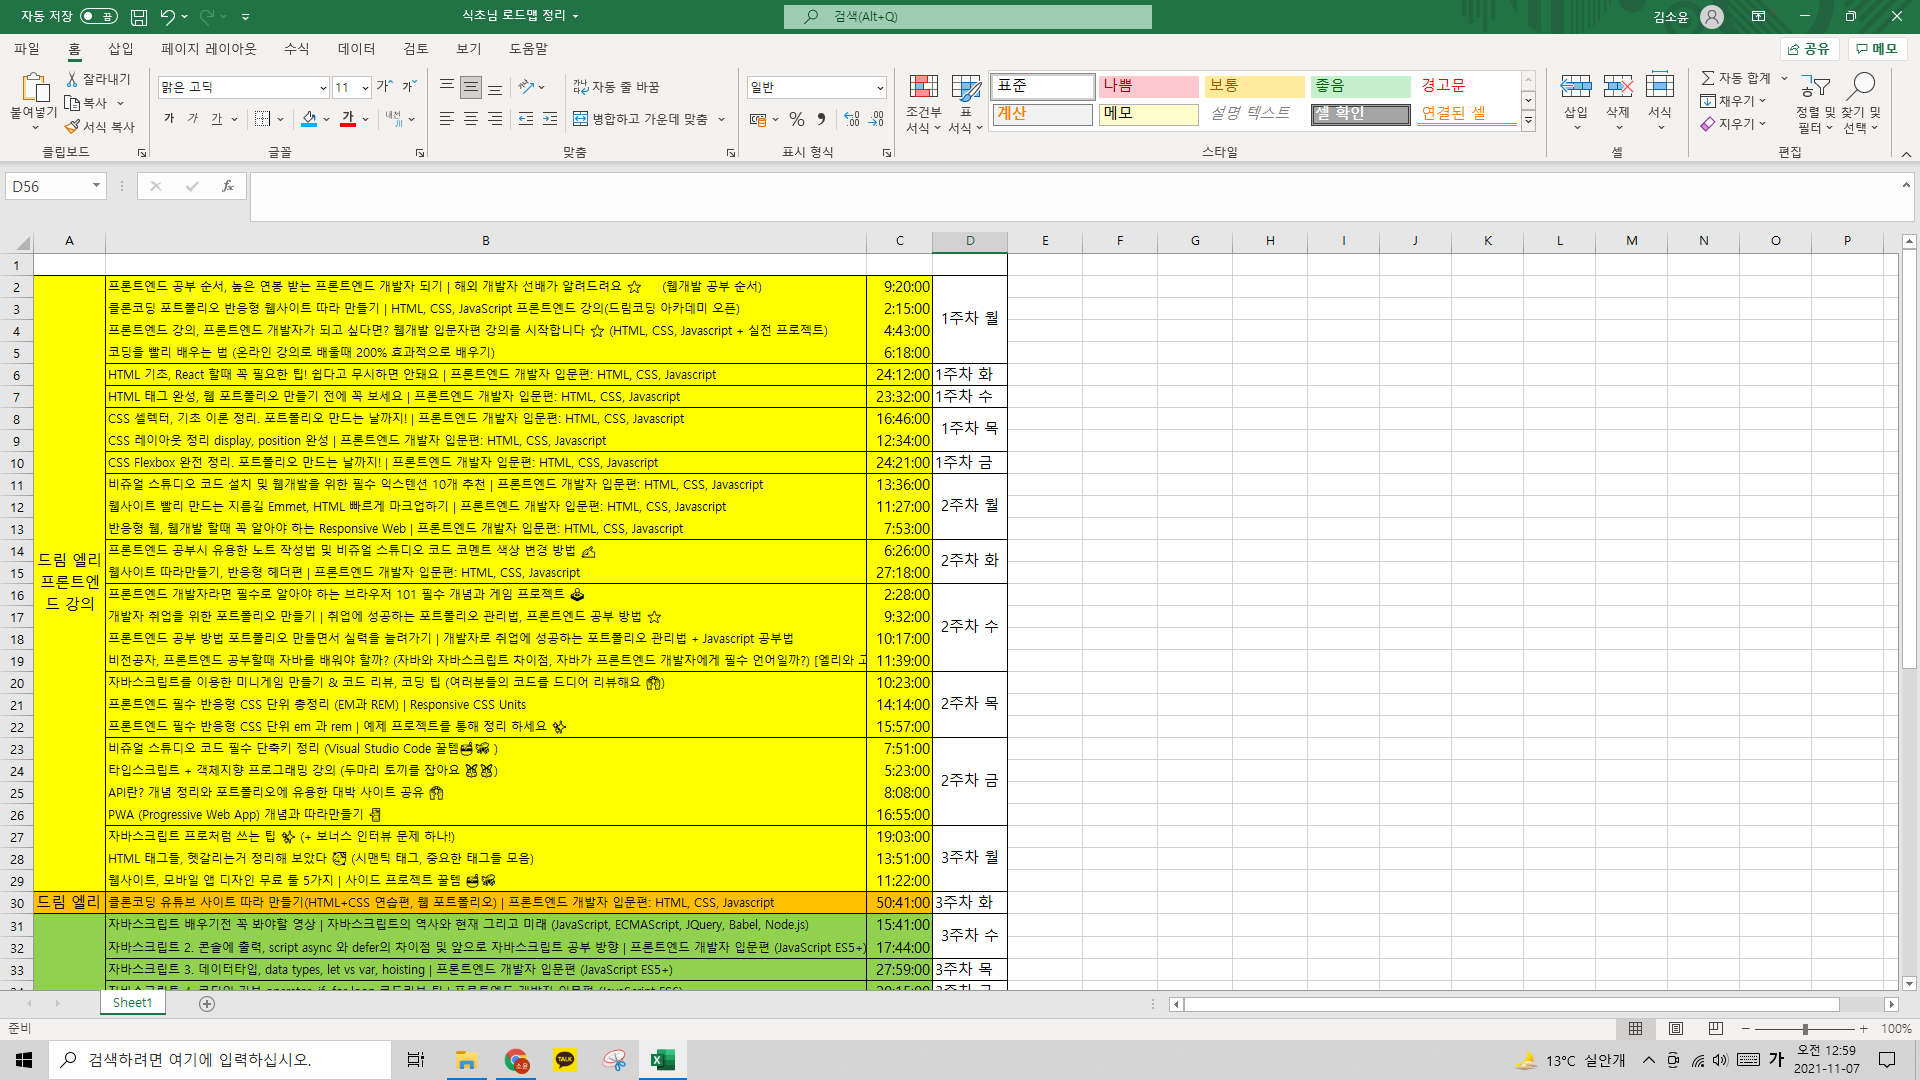This screenshot has height=1080, width=1920.
Task: Open the font name dropdown
Action: click(x=323, y=88)
